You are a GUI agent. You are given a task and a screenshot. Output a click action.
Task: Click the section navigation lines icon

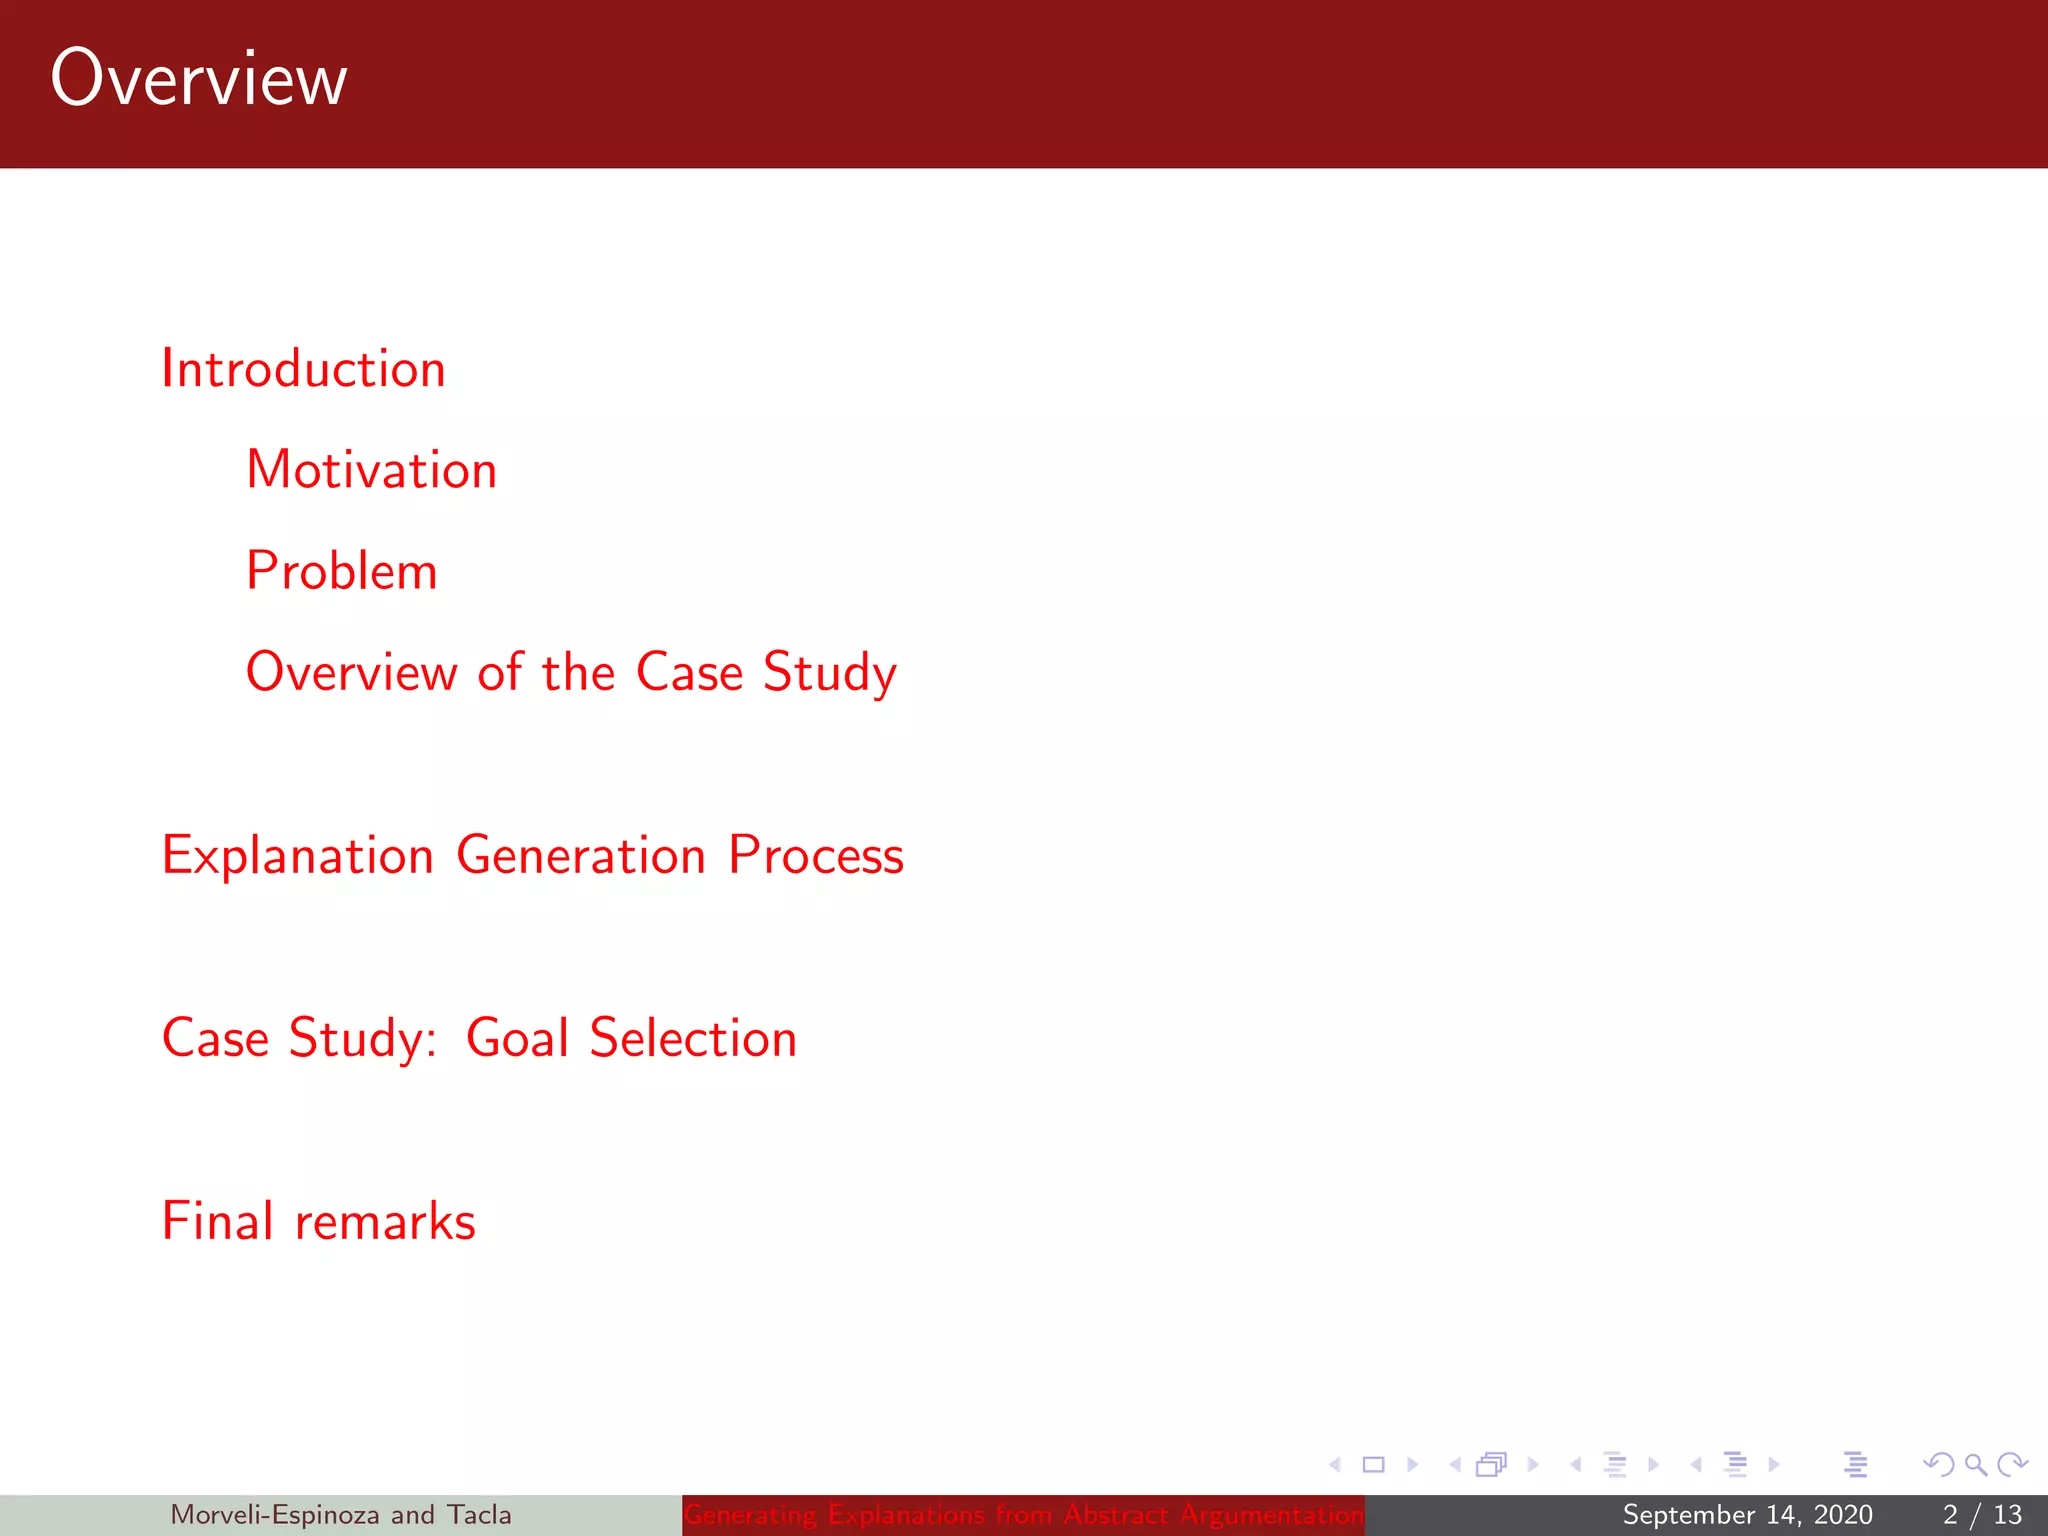click(1736, 1465)
